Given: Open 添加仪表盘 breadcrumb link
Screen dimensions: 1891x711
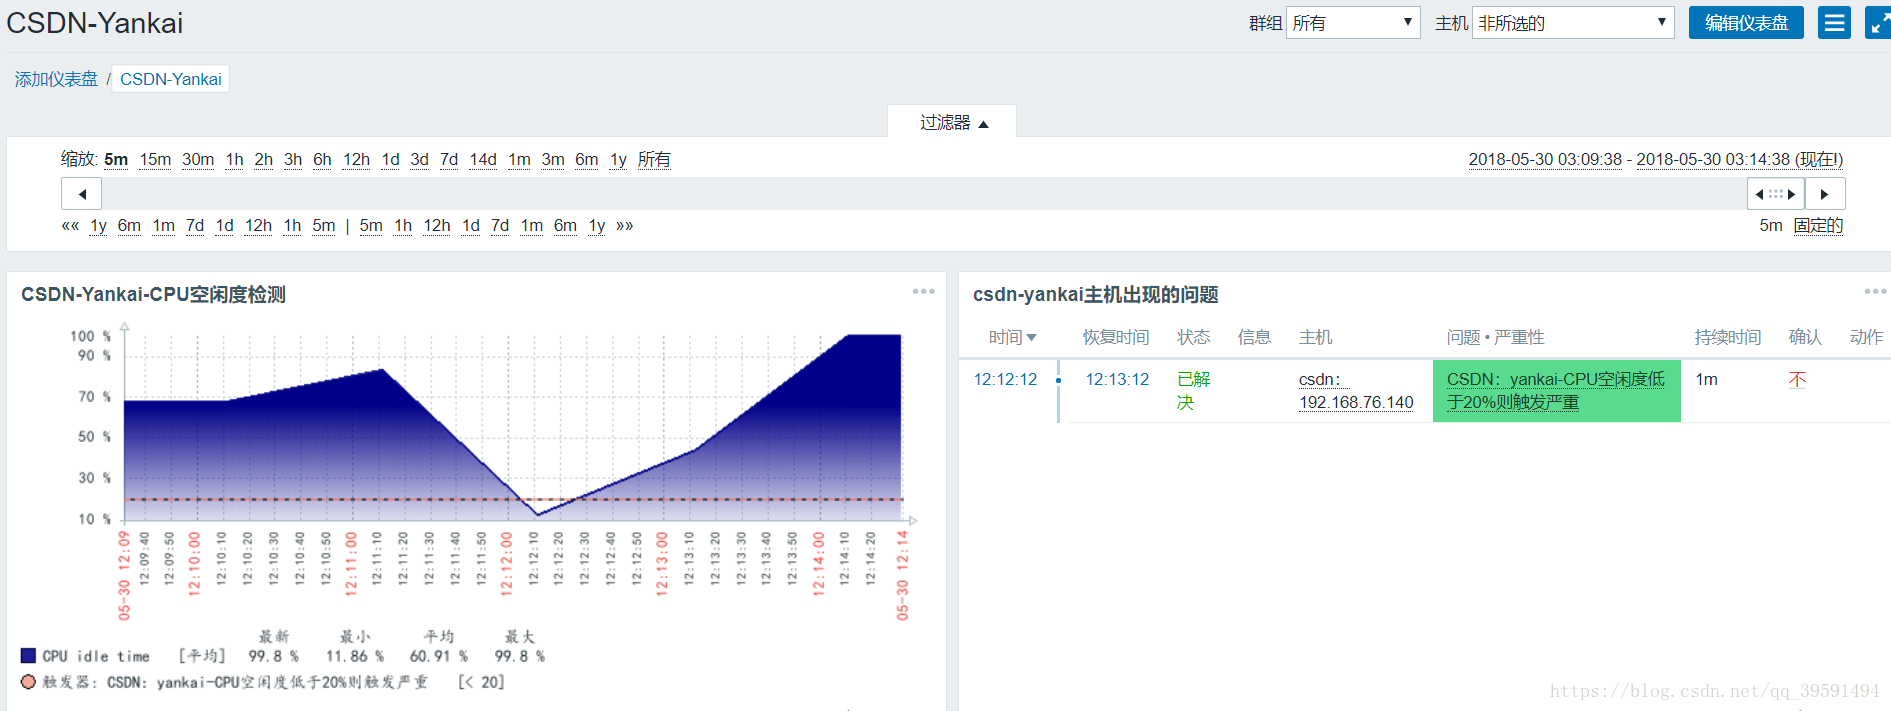Looking at the screenshot, I should [x=56, y=79].
